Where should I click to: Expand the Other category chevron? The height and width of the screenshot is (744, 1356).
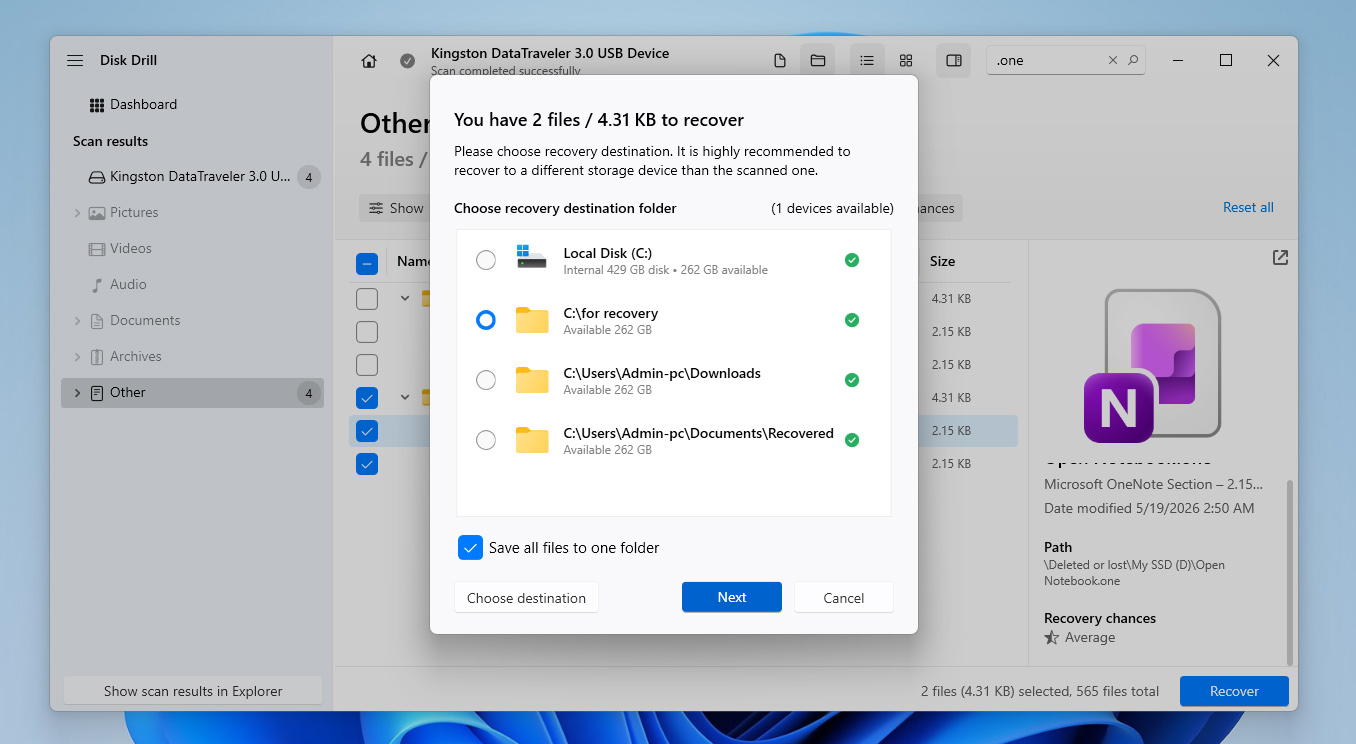tap(78, 393)
